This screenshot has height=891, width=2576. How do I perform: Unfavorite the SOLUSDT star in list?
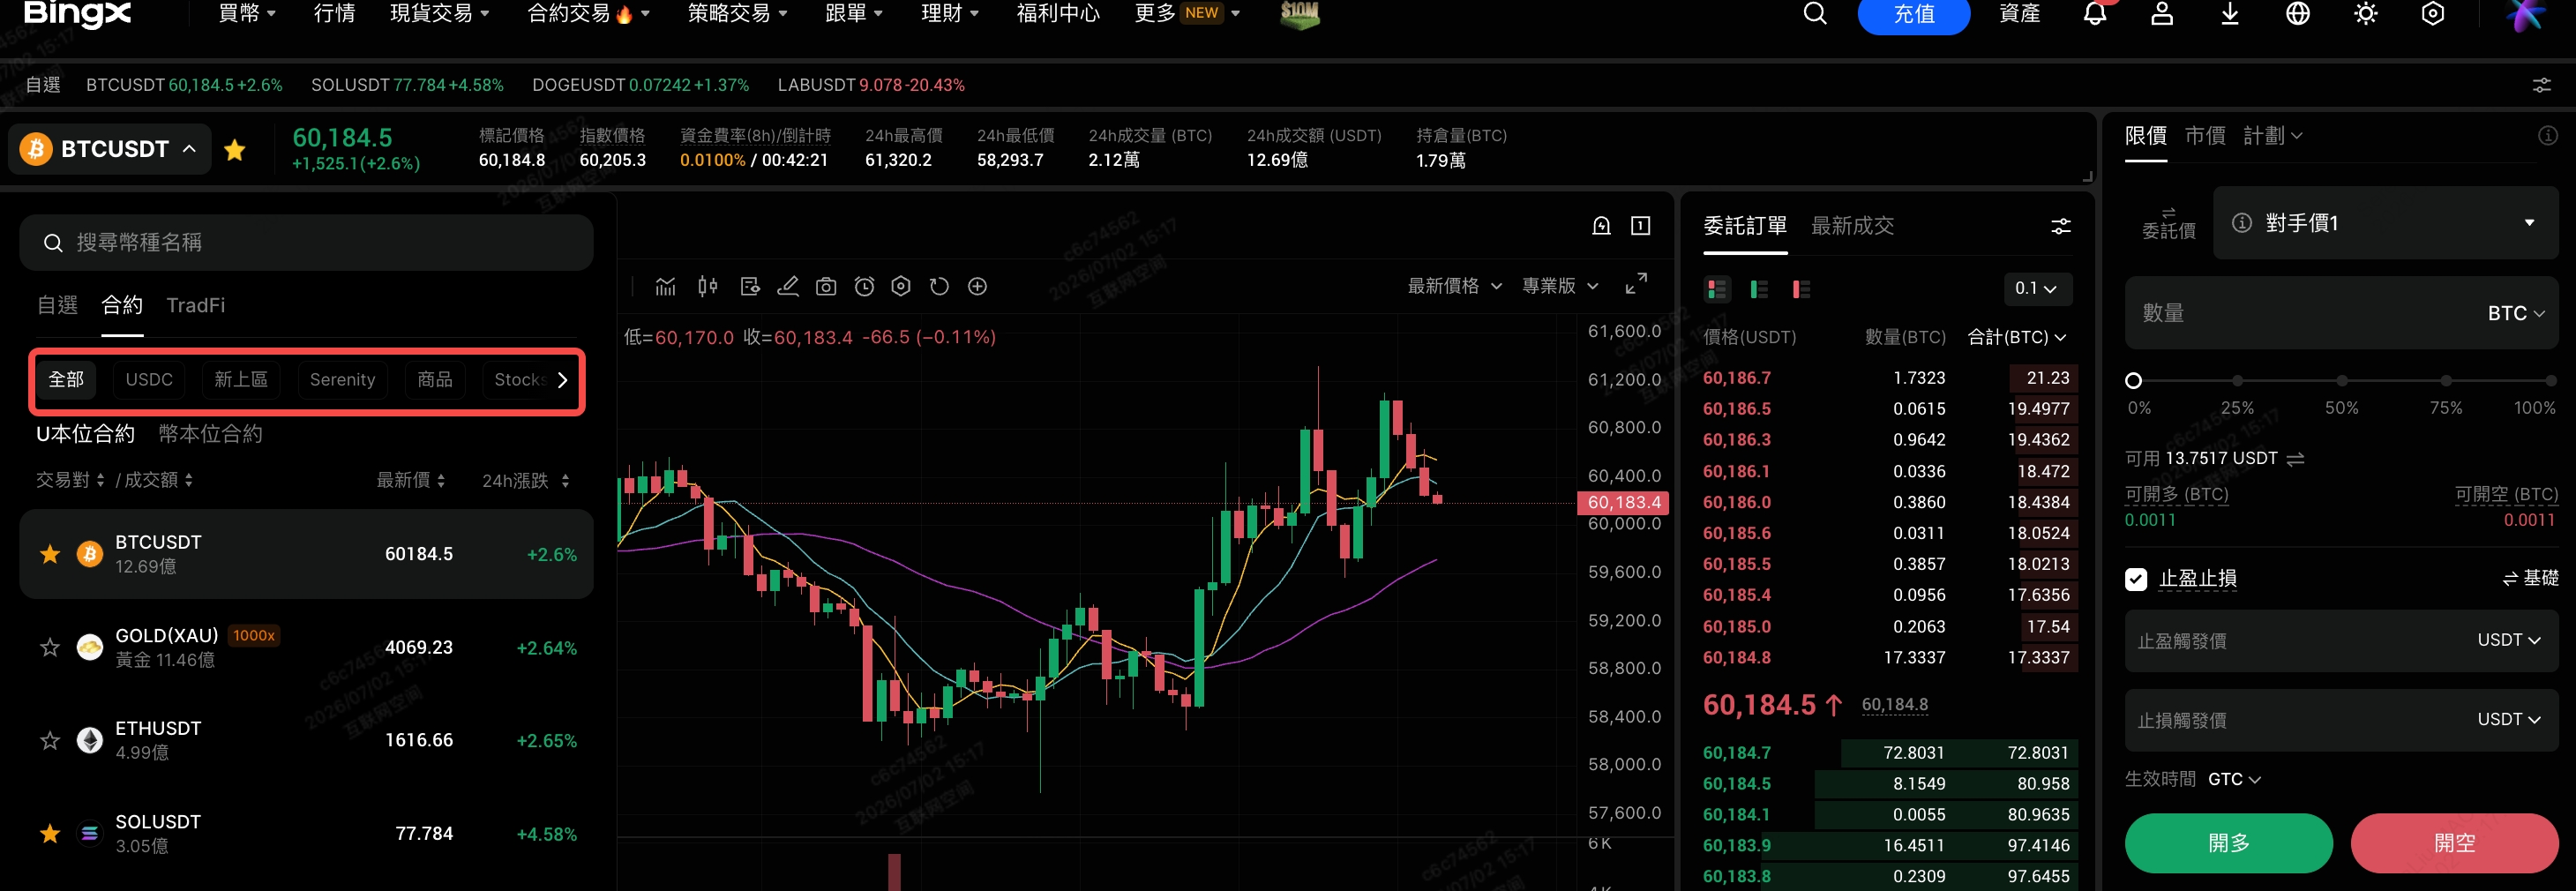50,834
